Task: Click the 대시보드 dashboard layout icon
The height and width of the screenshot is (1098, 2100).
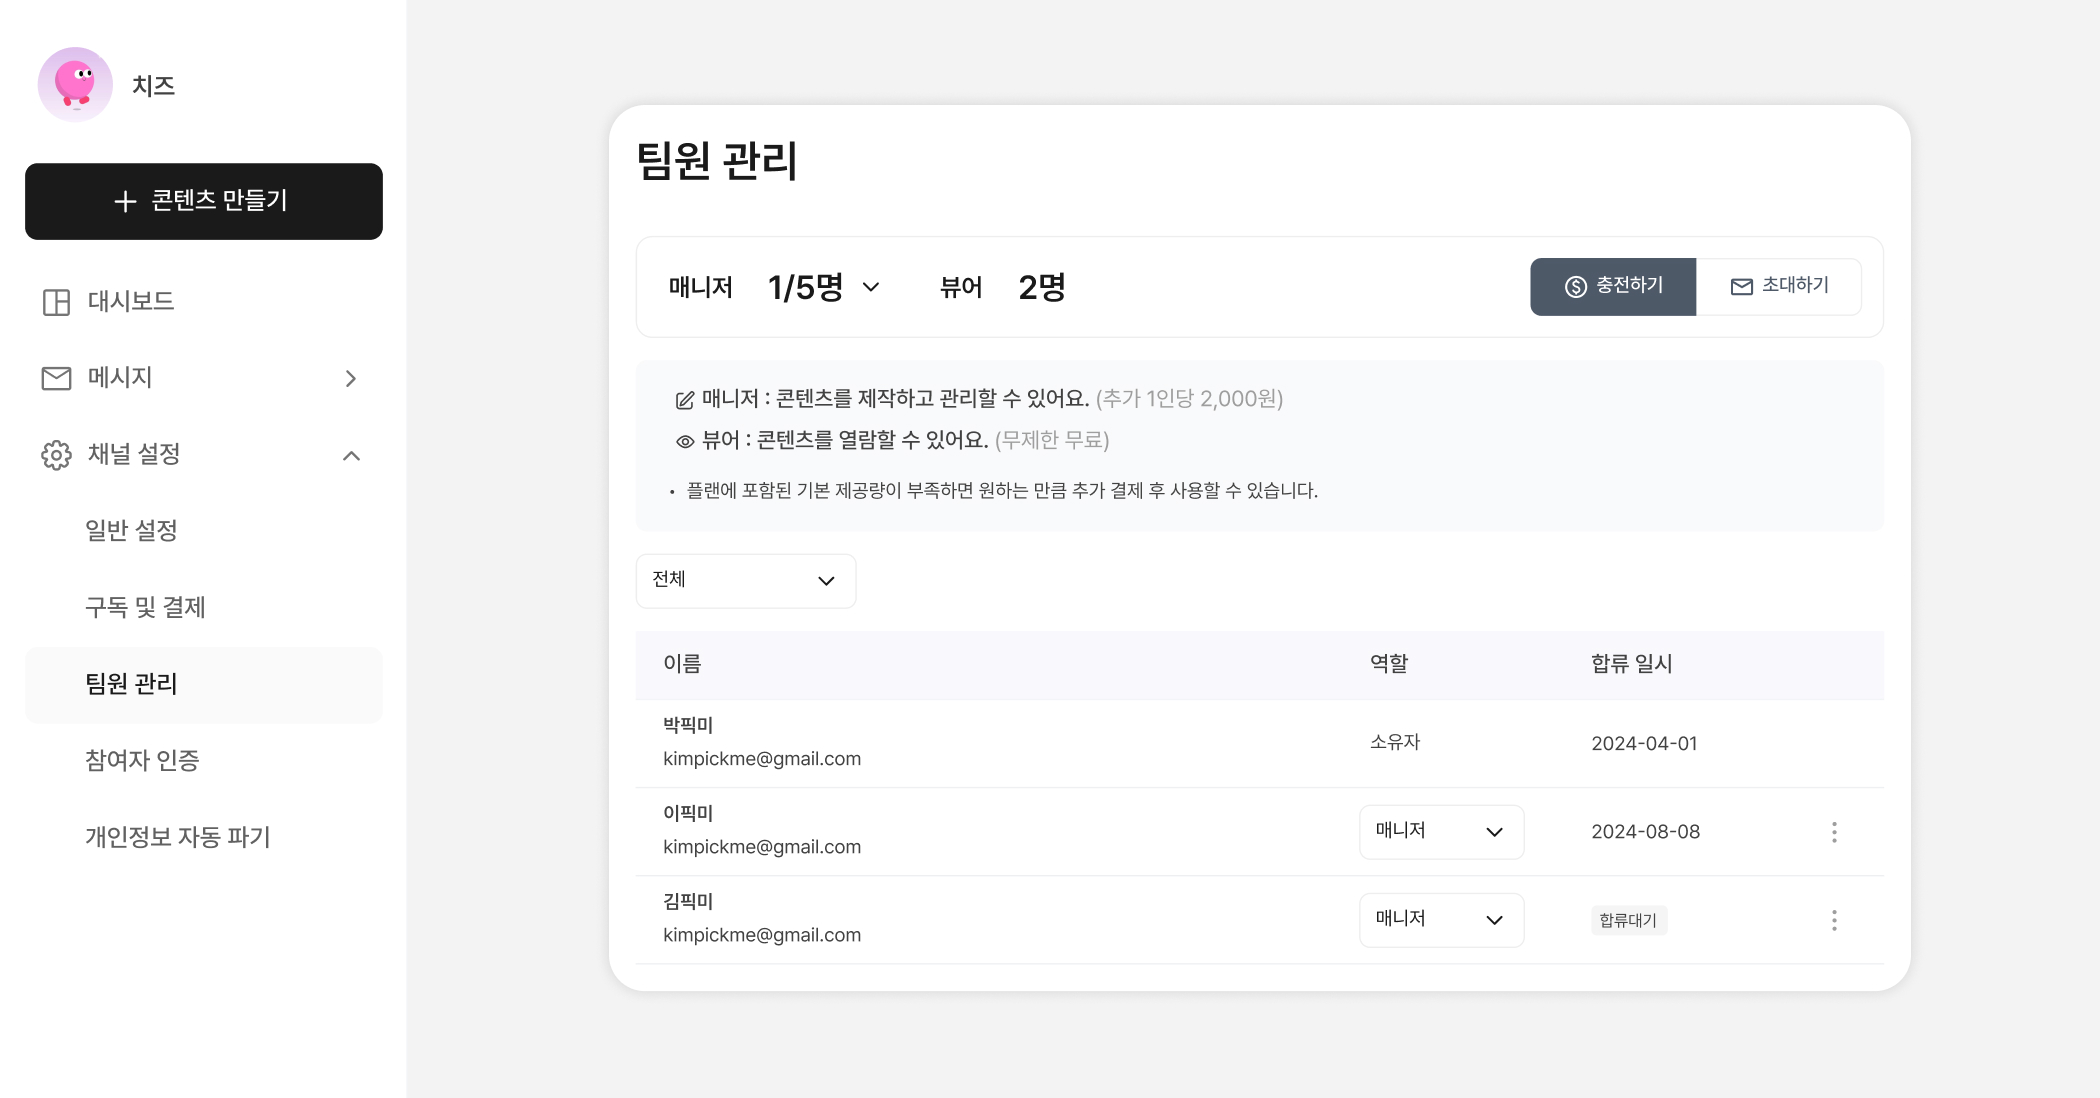Action: (56, 302)
